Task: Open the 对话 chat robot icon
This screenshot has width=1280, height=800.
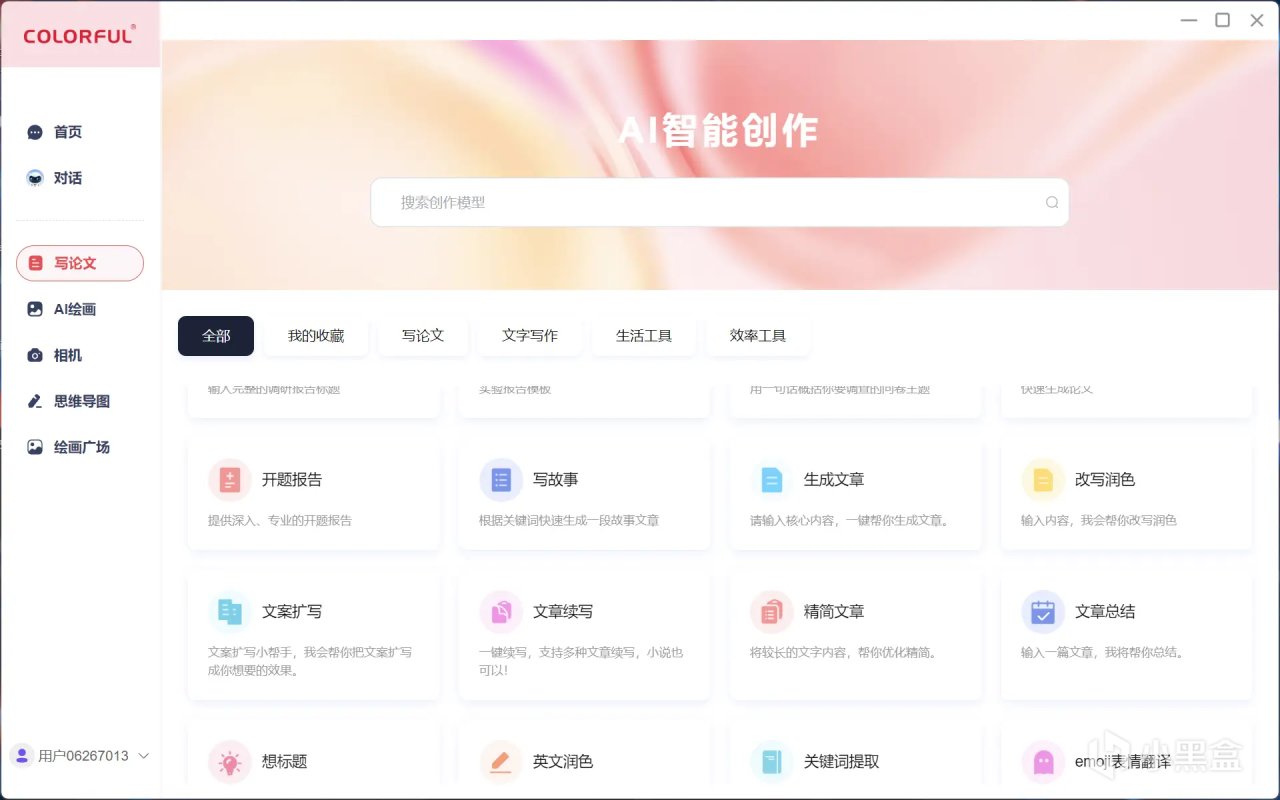Action: tap(35, 178)
